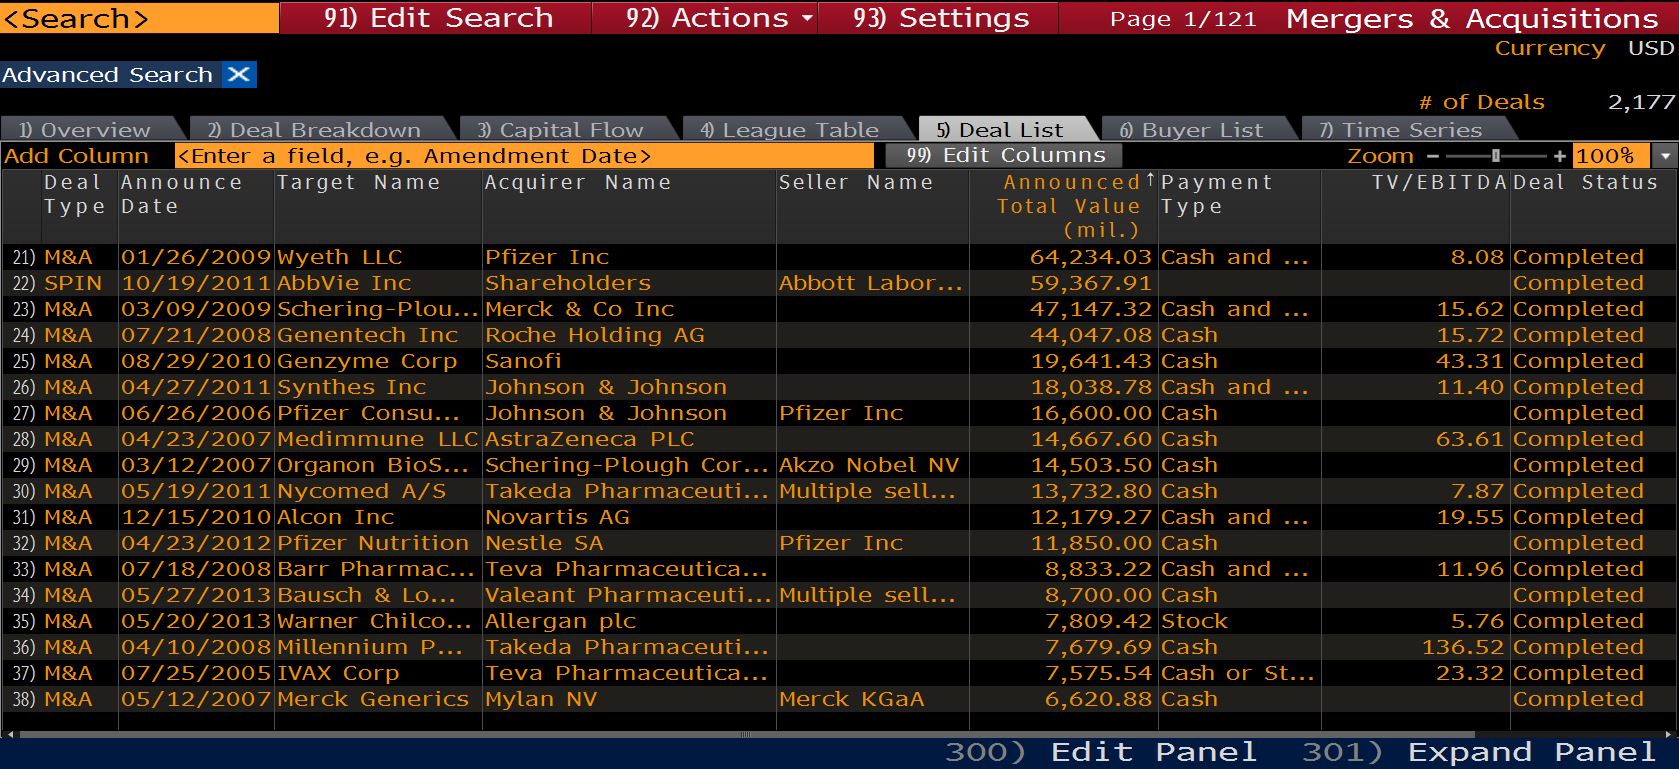Image resolution: width=1679 pixels, height=769 pixels.
Task: Select Bausch & Lo... target
Action: [x=366, y=595]
